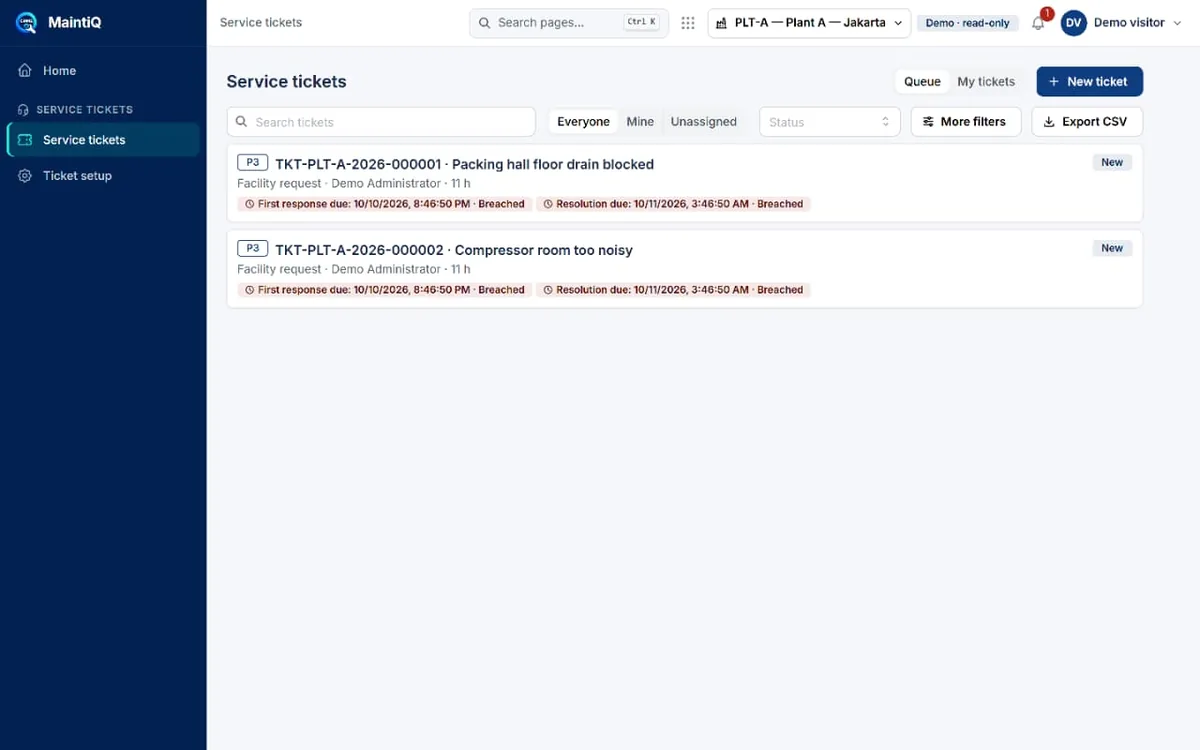Click Resolution due chip on drain ticket
1200x750 pixels.
point(673,204)
